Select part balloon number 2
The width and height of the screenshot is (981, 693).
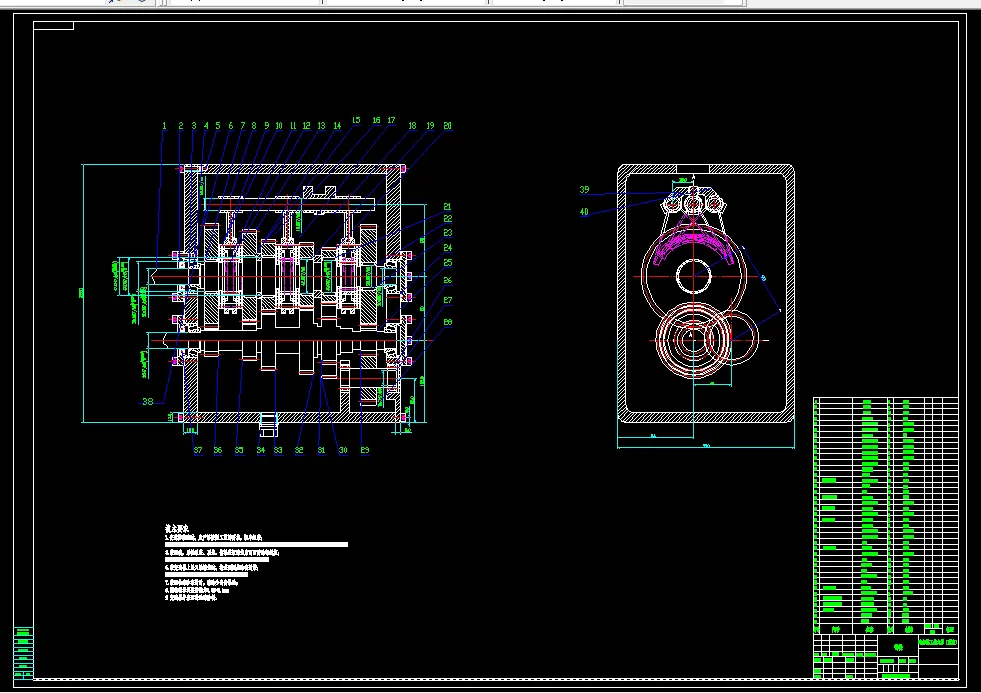(181, 126)
